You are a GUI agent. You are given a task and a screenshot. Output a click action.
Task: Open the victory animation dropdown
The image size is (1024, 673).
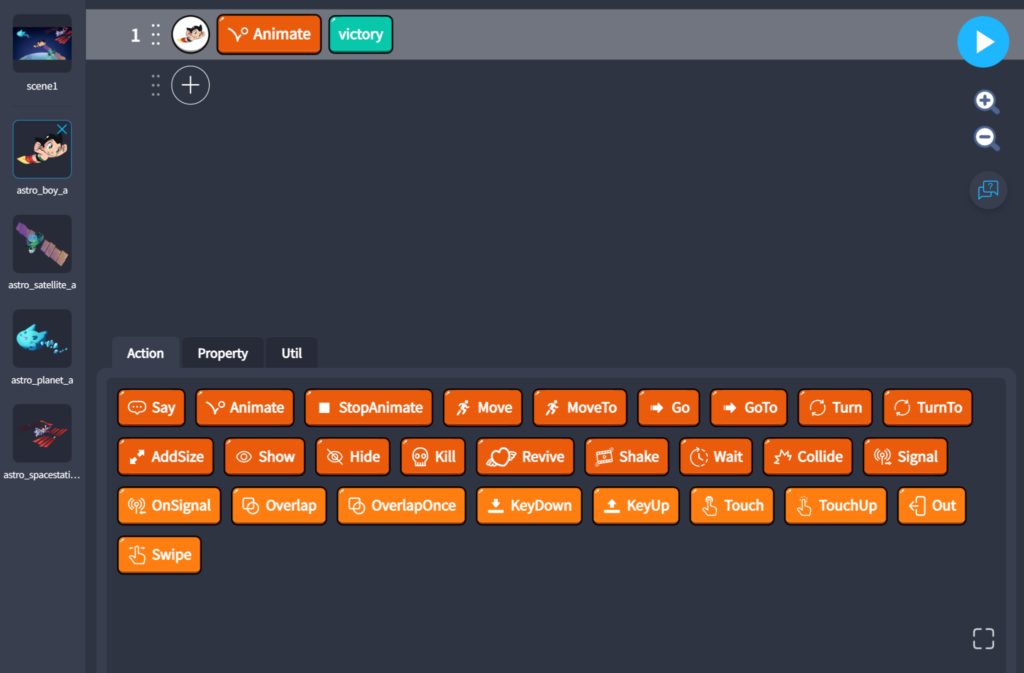click(360, 35)
